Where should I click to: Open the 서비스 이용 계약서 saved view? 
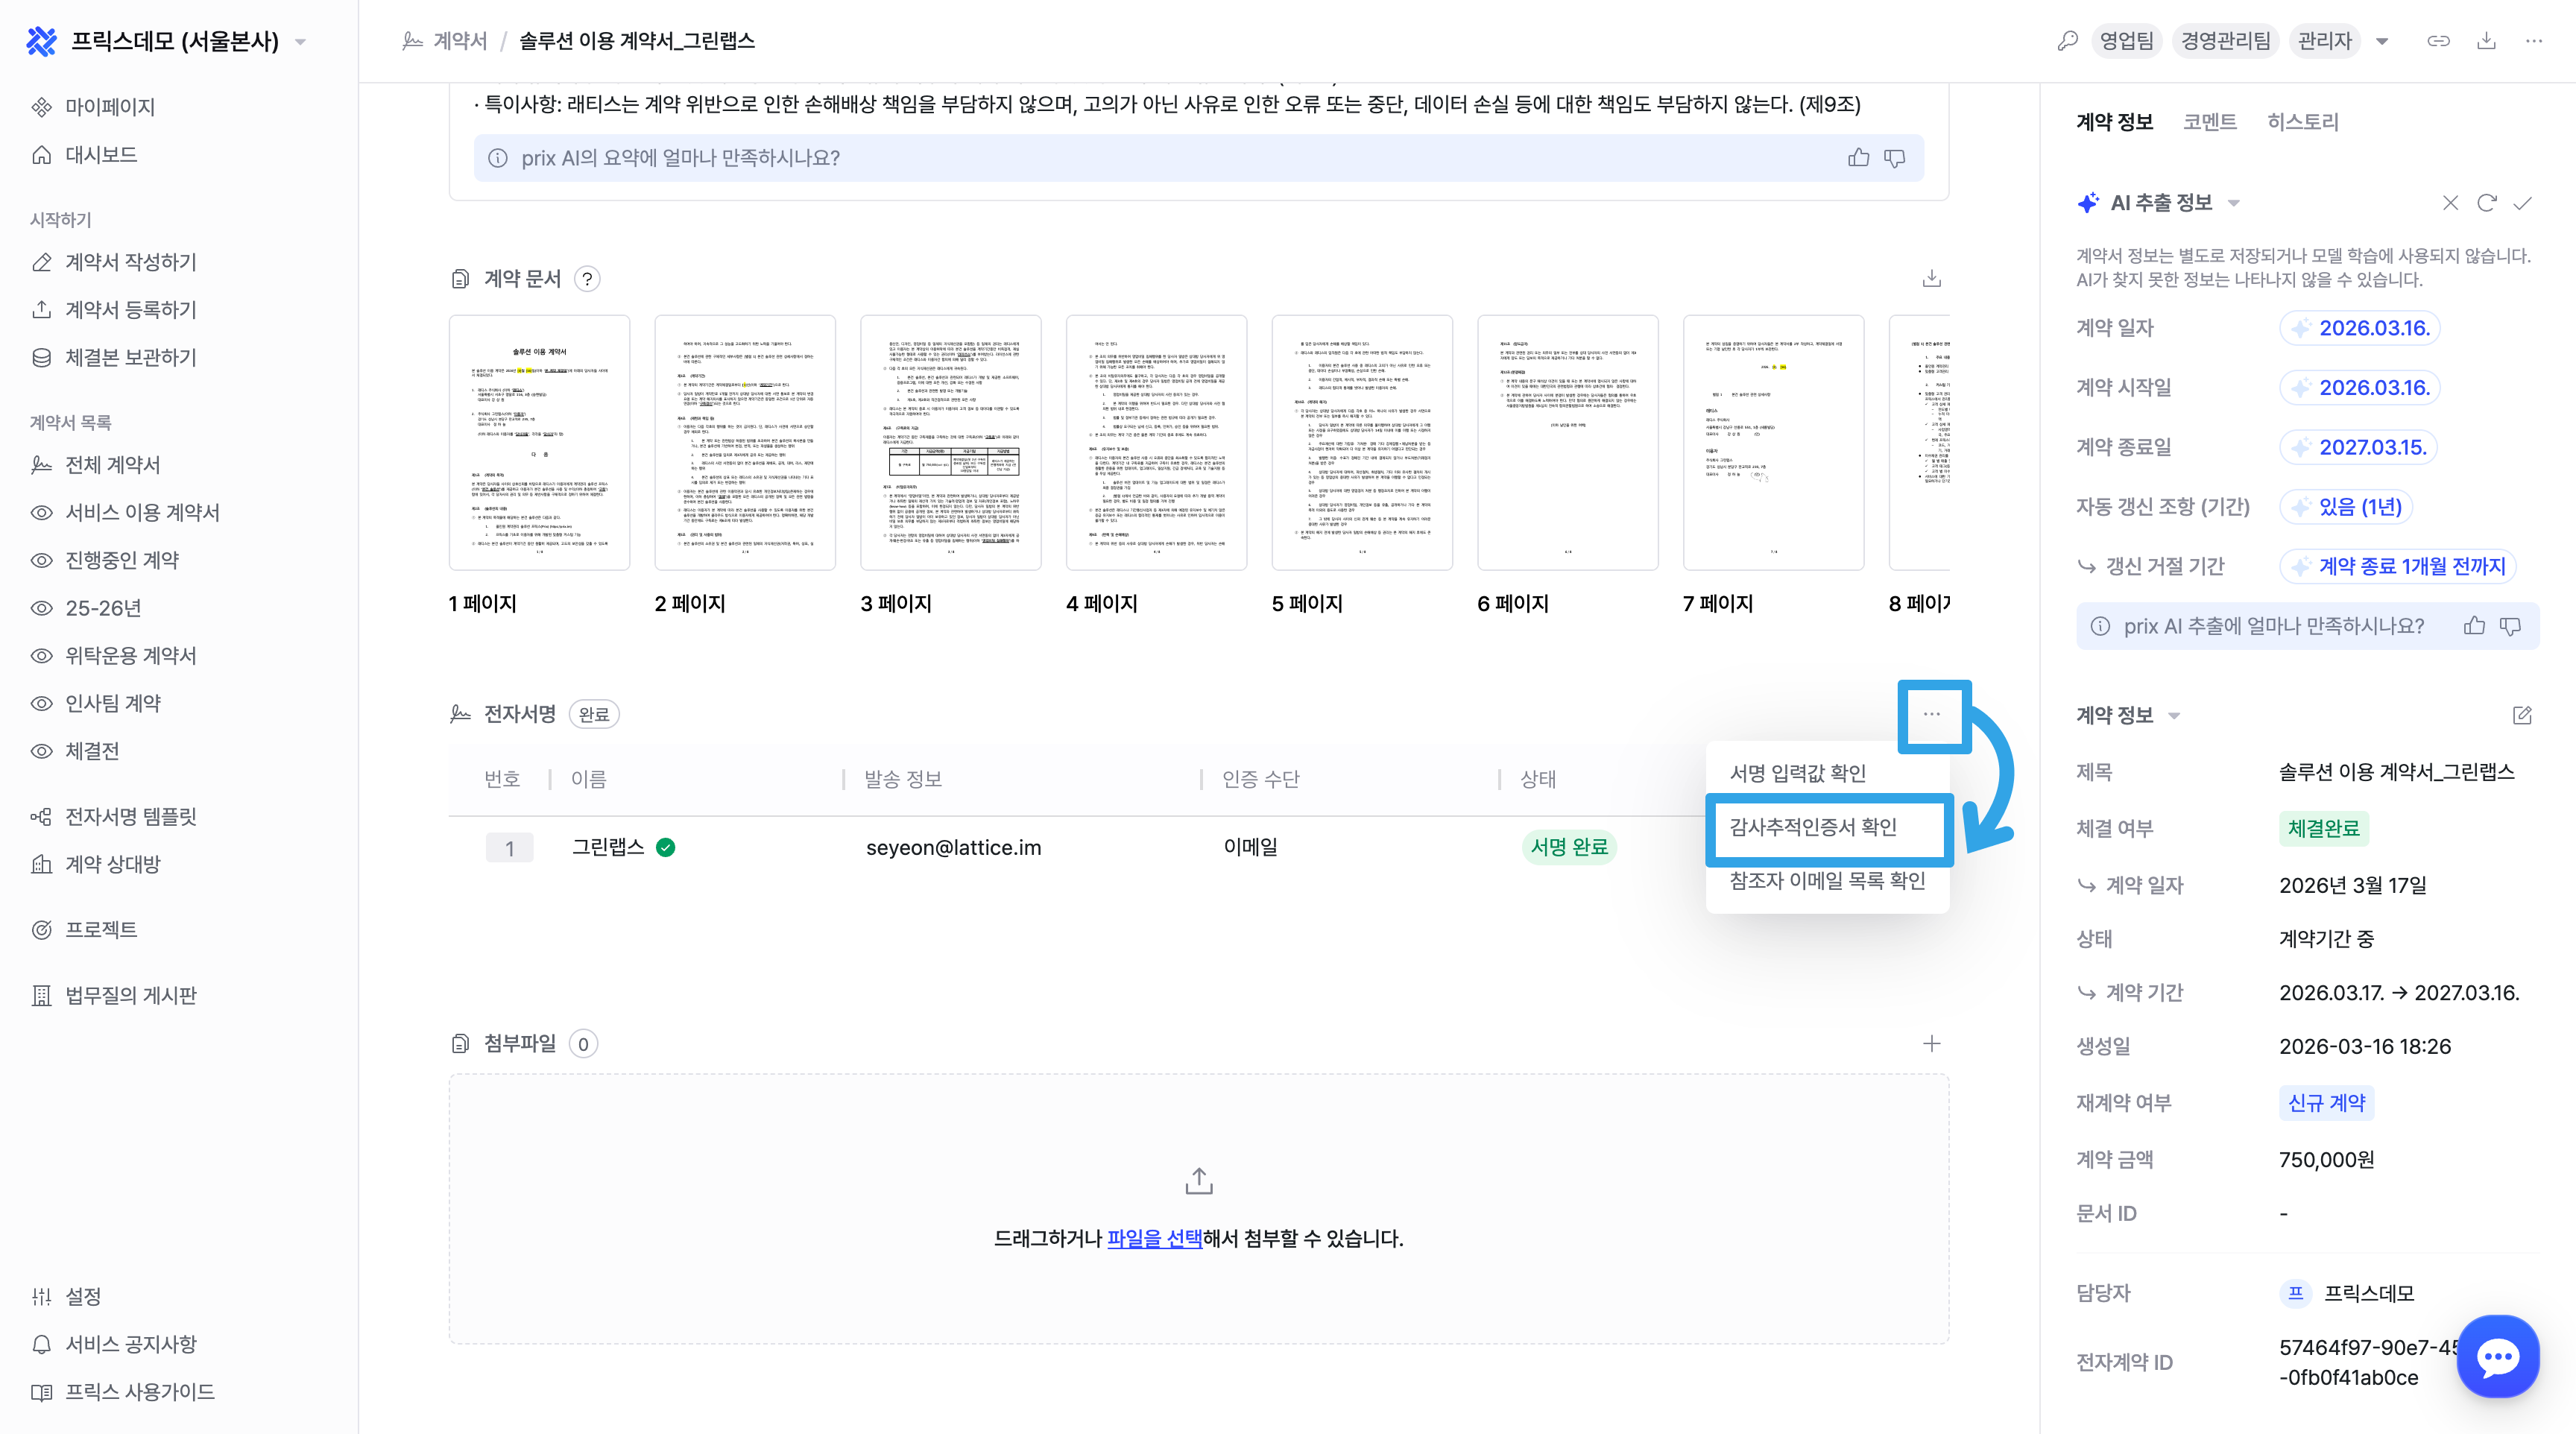point(142,512)
